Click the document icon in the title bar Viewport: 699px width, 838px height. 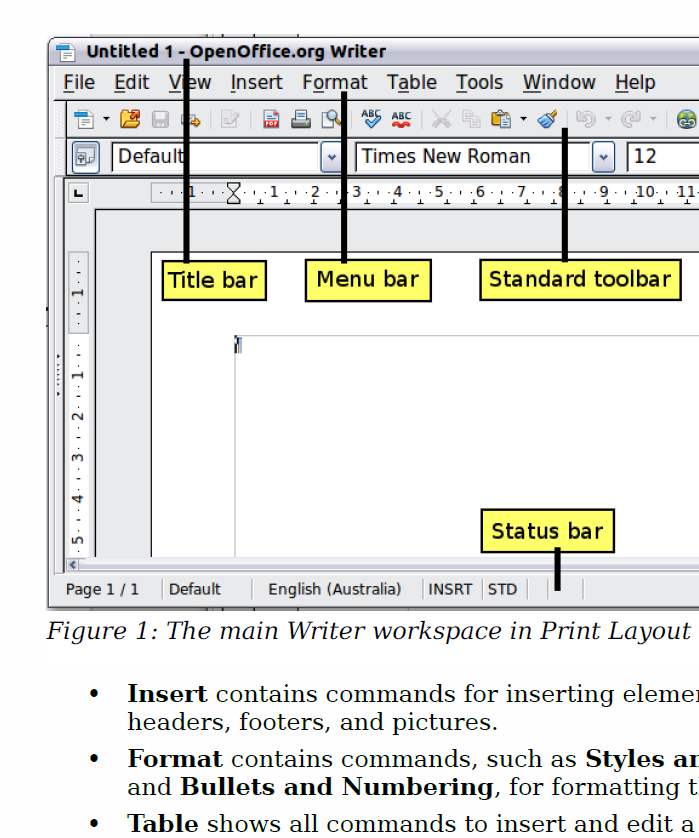tap(66, 52)
